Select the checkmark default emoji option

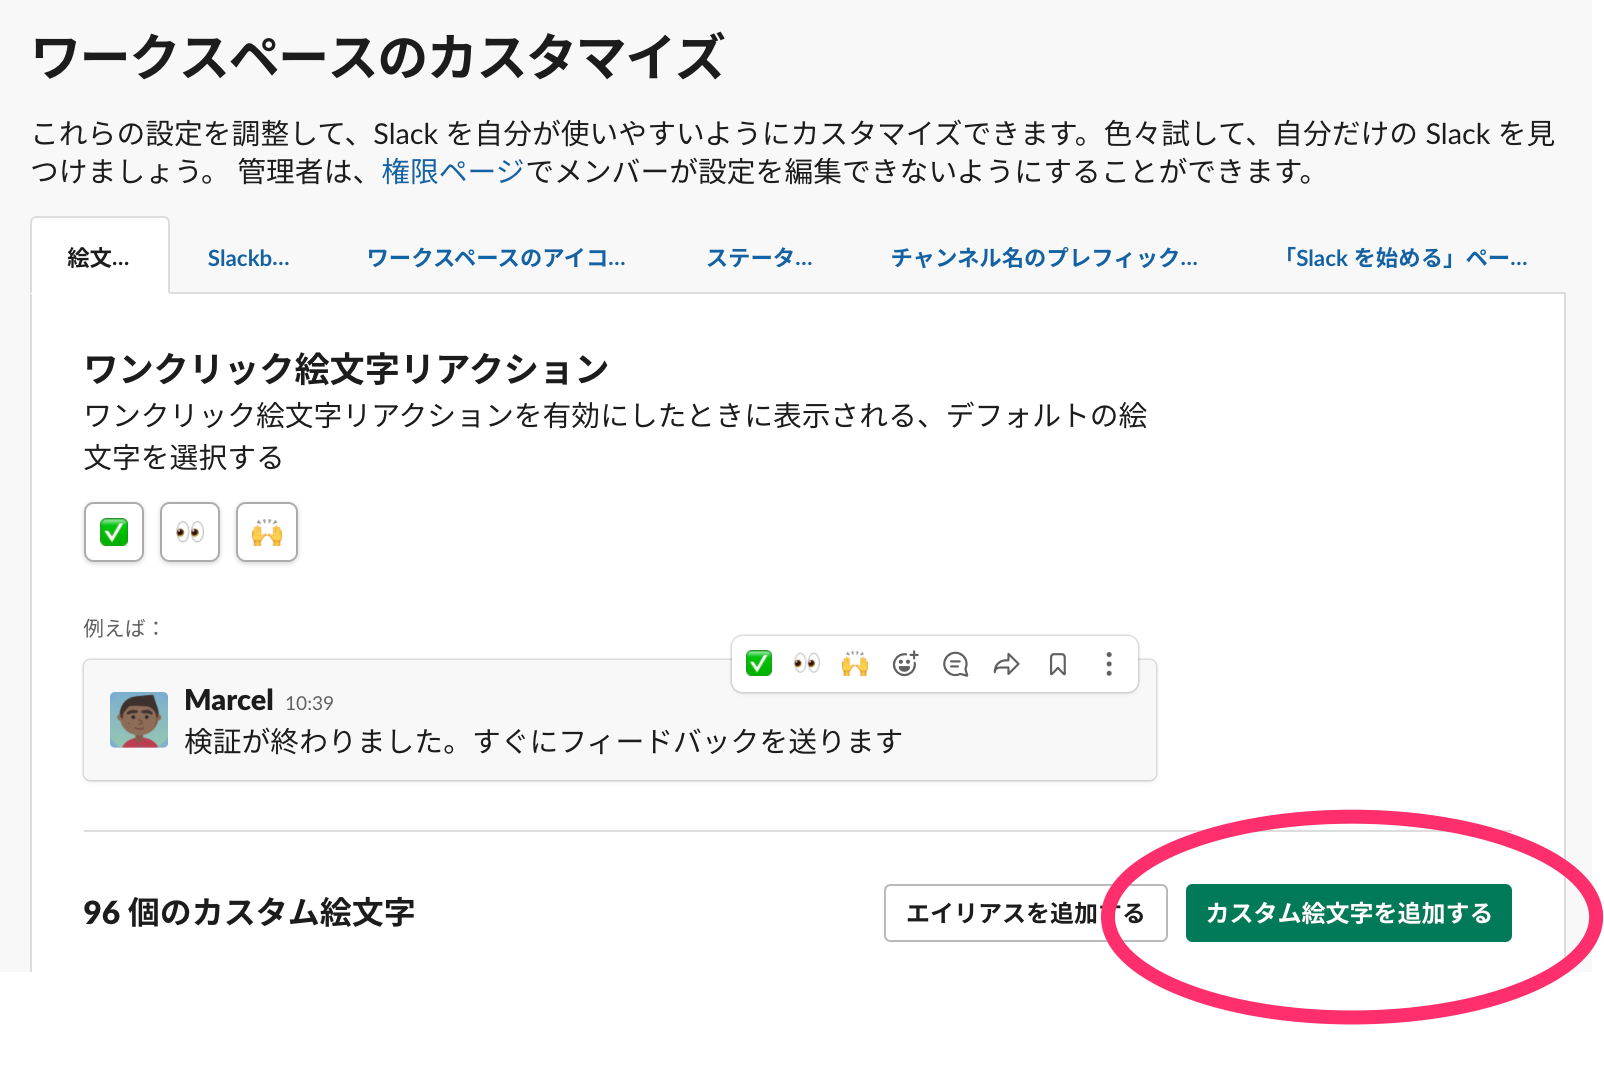[x=113, y=532]
